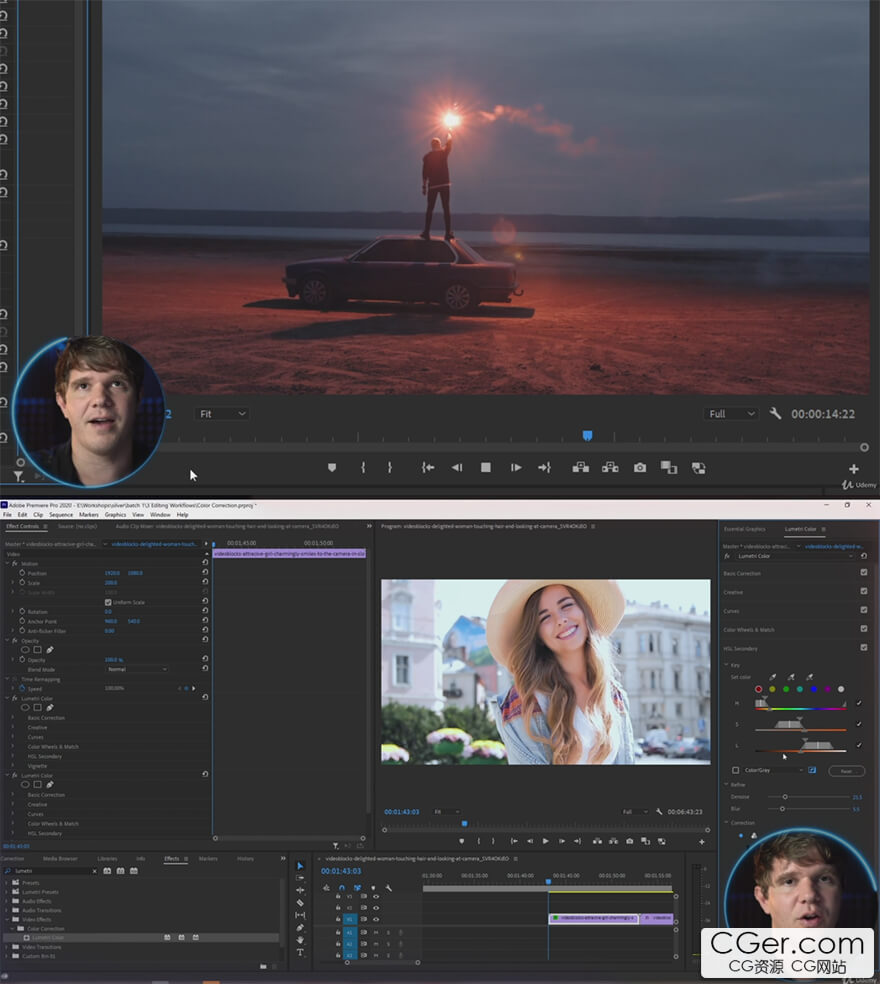Click the Export Frame camera in the enlarged upper monitor

(x=640, y=468)
